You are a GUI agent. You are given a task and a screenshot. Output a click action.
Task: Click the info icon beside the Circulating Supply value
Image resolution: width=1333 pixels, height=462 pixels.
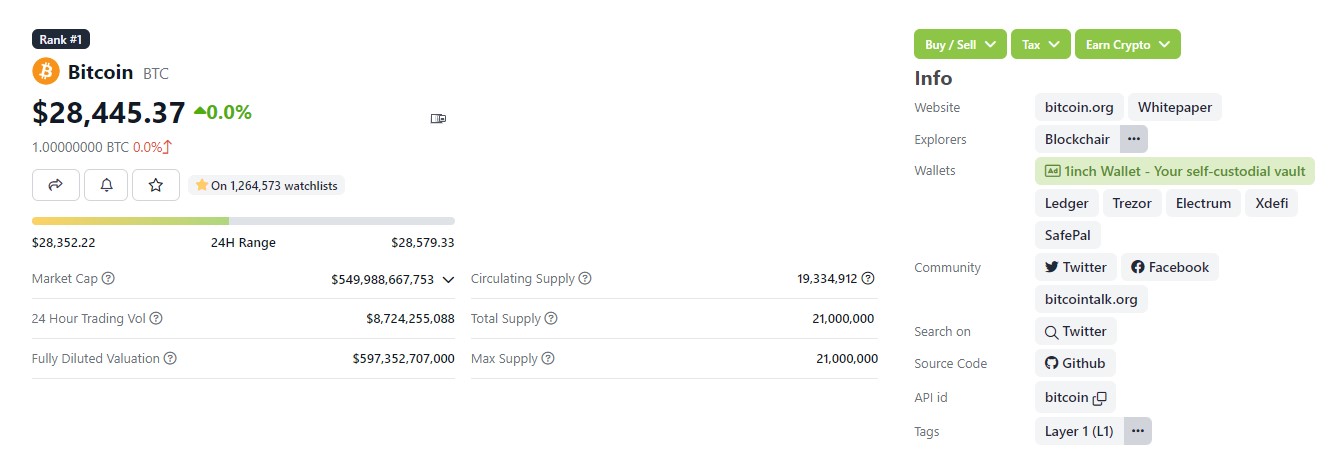click(x=868, y=279)
